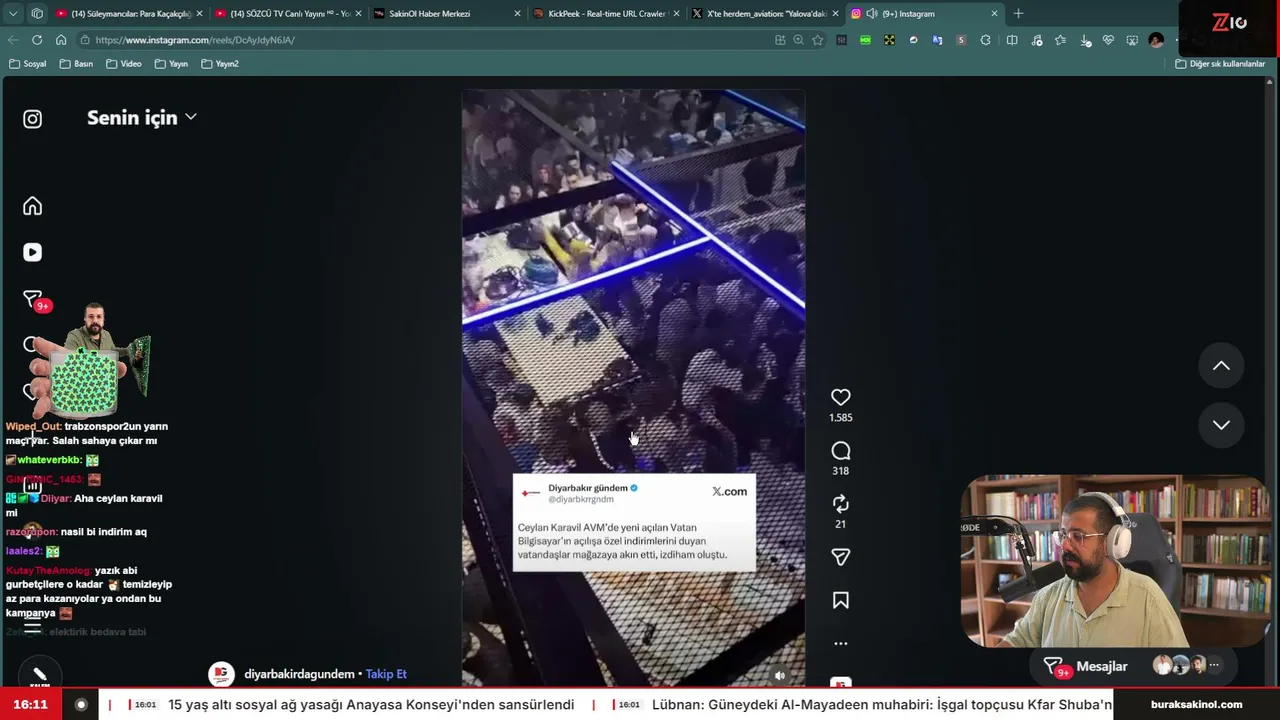
Task: Switch to the SakinOl Haber Merkezi tab
Action: coord(447,14)
